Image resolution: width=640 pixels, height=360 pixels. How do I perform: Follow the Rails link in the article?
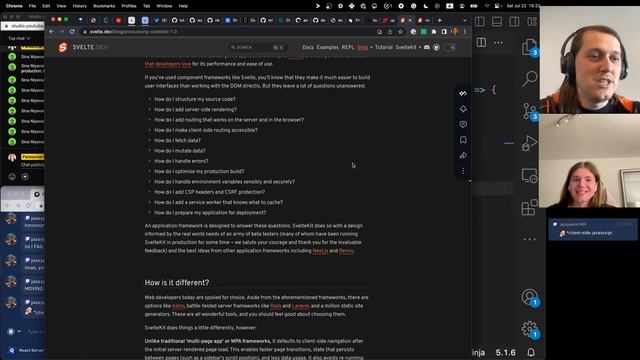[276, 306]
